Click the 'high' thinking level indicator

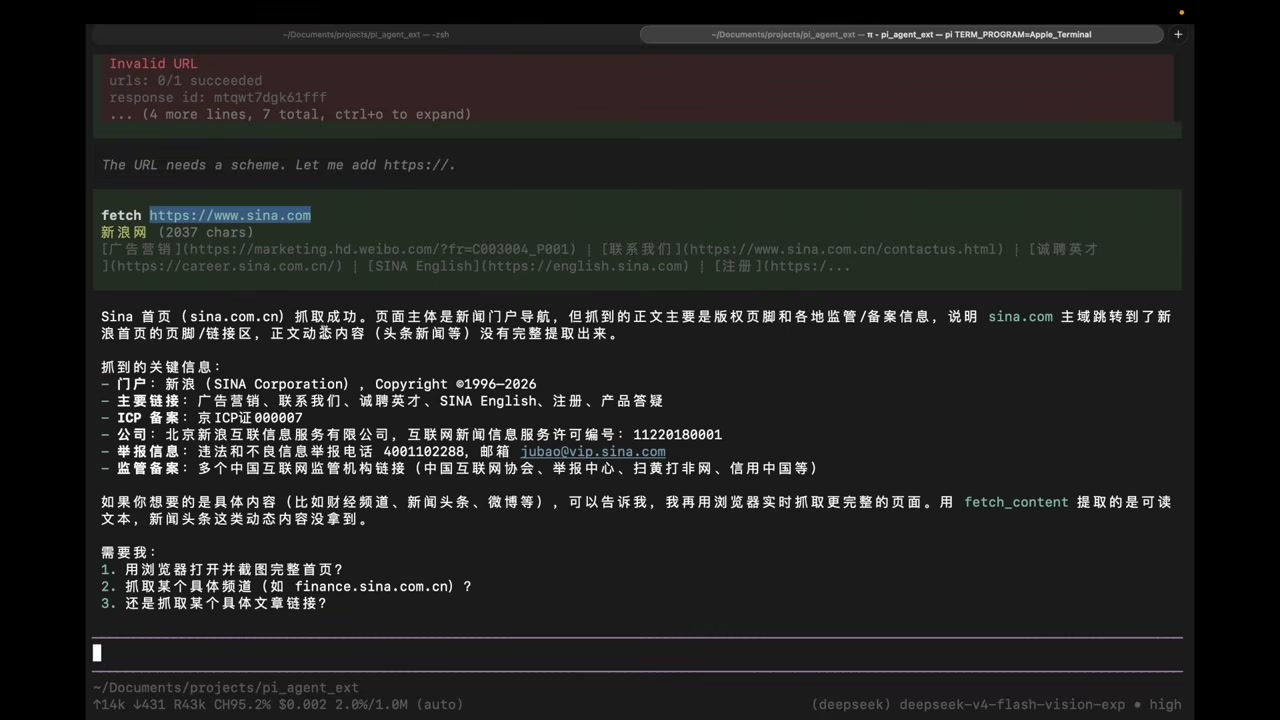[x=1165, y=704]
